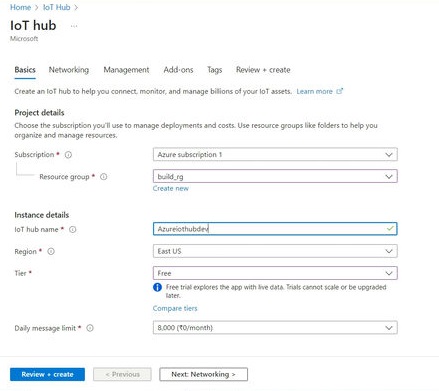Viewport: 439px width, 391px height.
Task: Go to the Tags tab
Action: coord(214,70)
